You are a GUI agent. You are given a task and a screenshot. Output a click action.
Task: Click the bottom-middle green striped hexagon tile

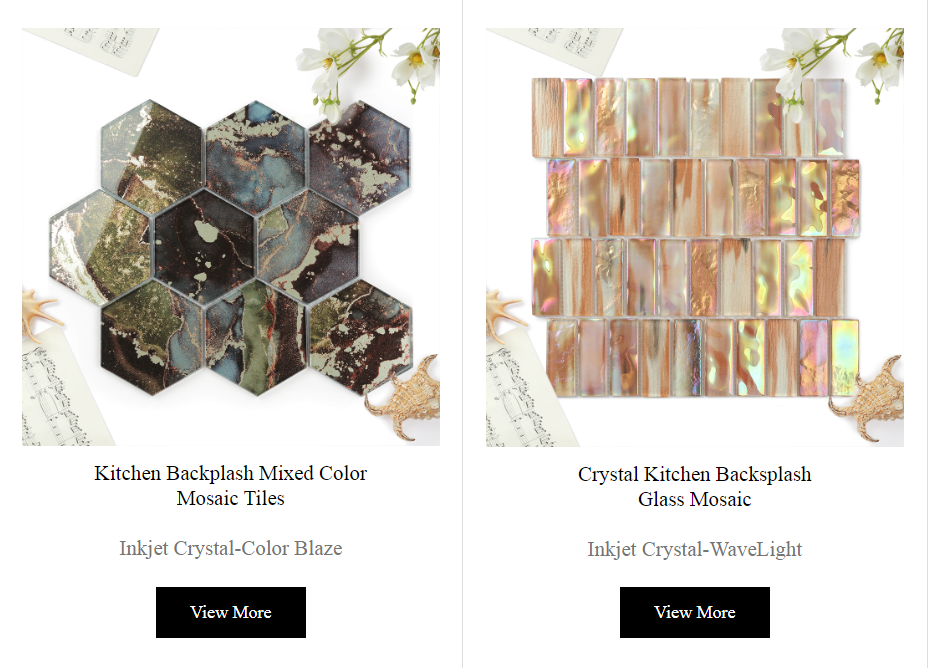coord(256,337)
